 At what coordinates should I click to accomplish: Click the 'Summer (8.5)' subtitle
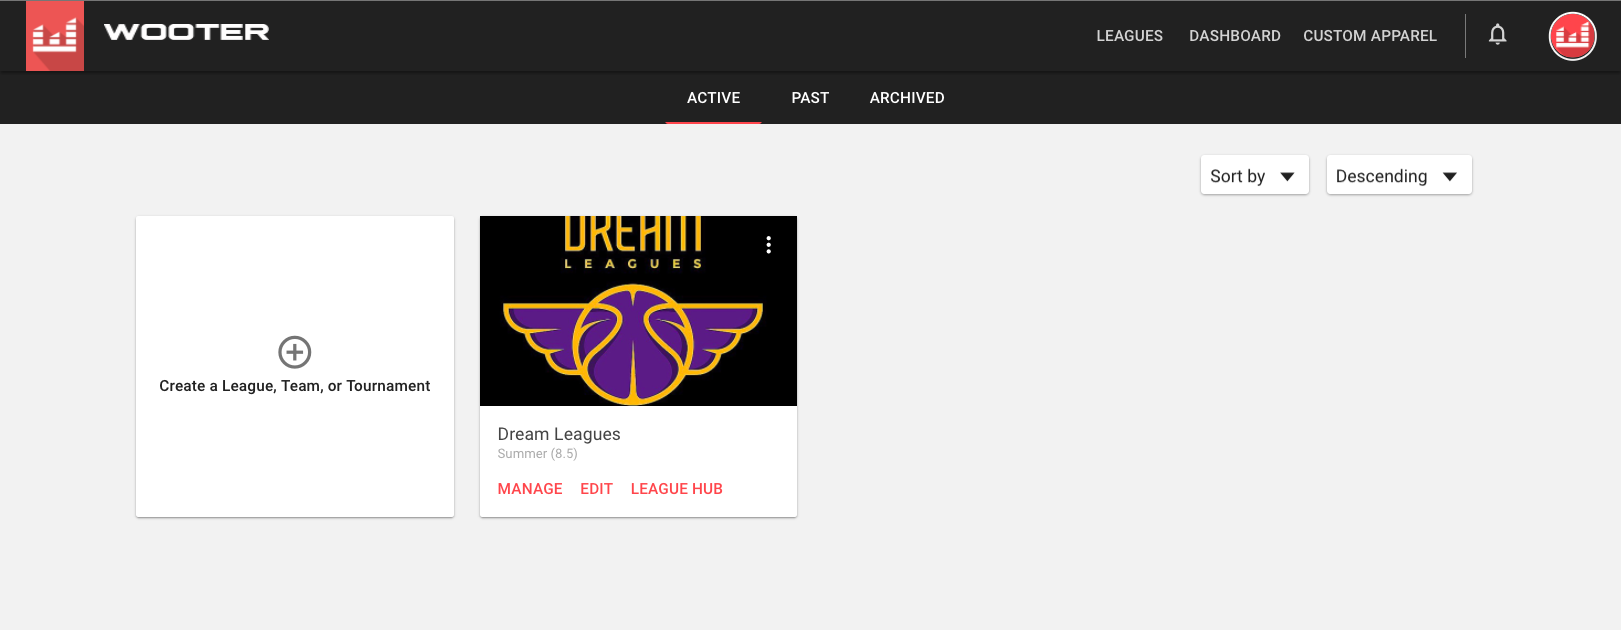[x=537, y=454]
